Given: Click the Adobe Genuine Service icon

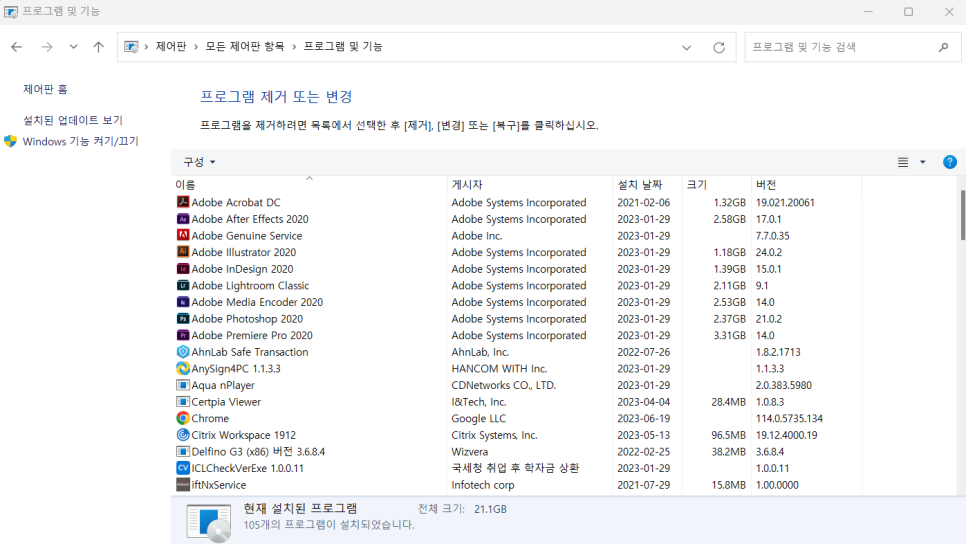Looking at the screenshot, I should pos(183,235).
